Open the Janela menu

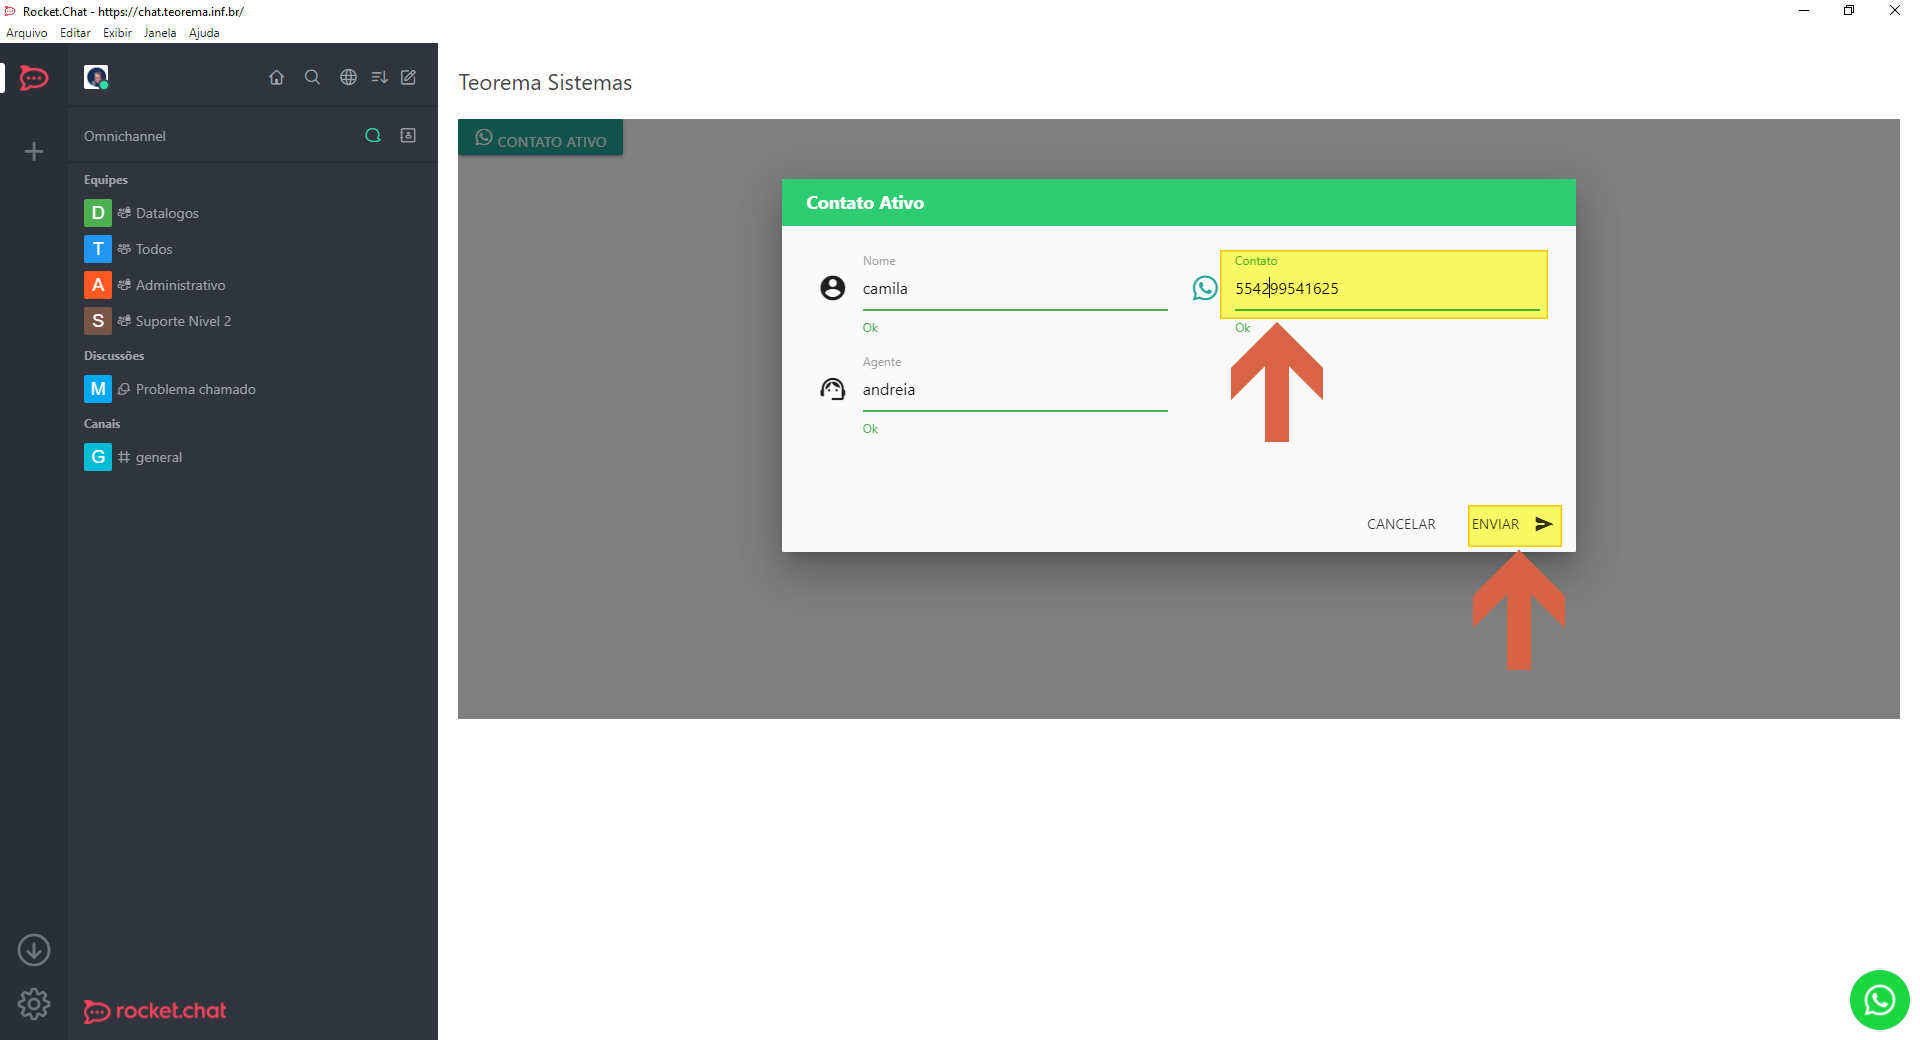coord(160,33)
